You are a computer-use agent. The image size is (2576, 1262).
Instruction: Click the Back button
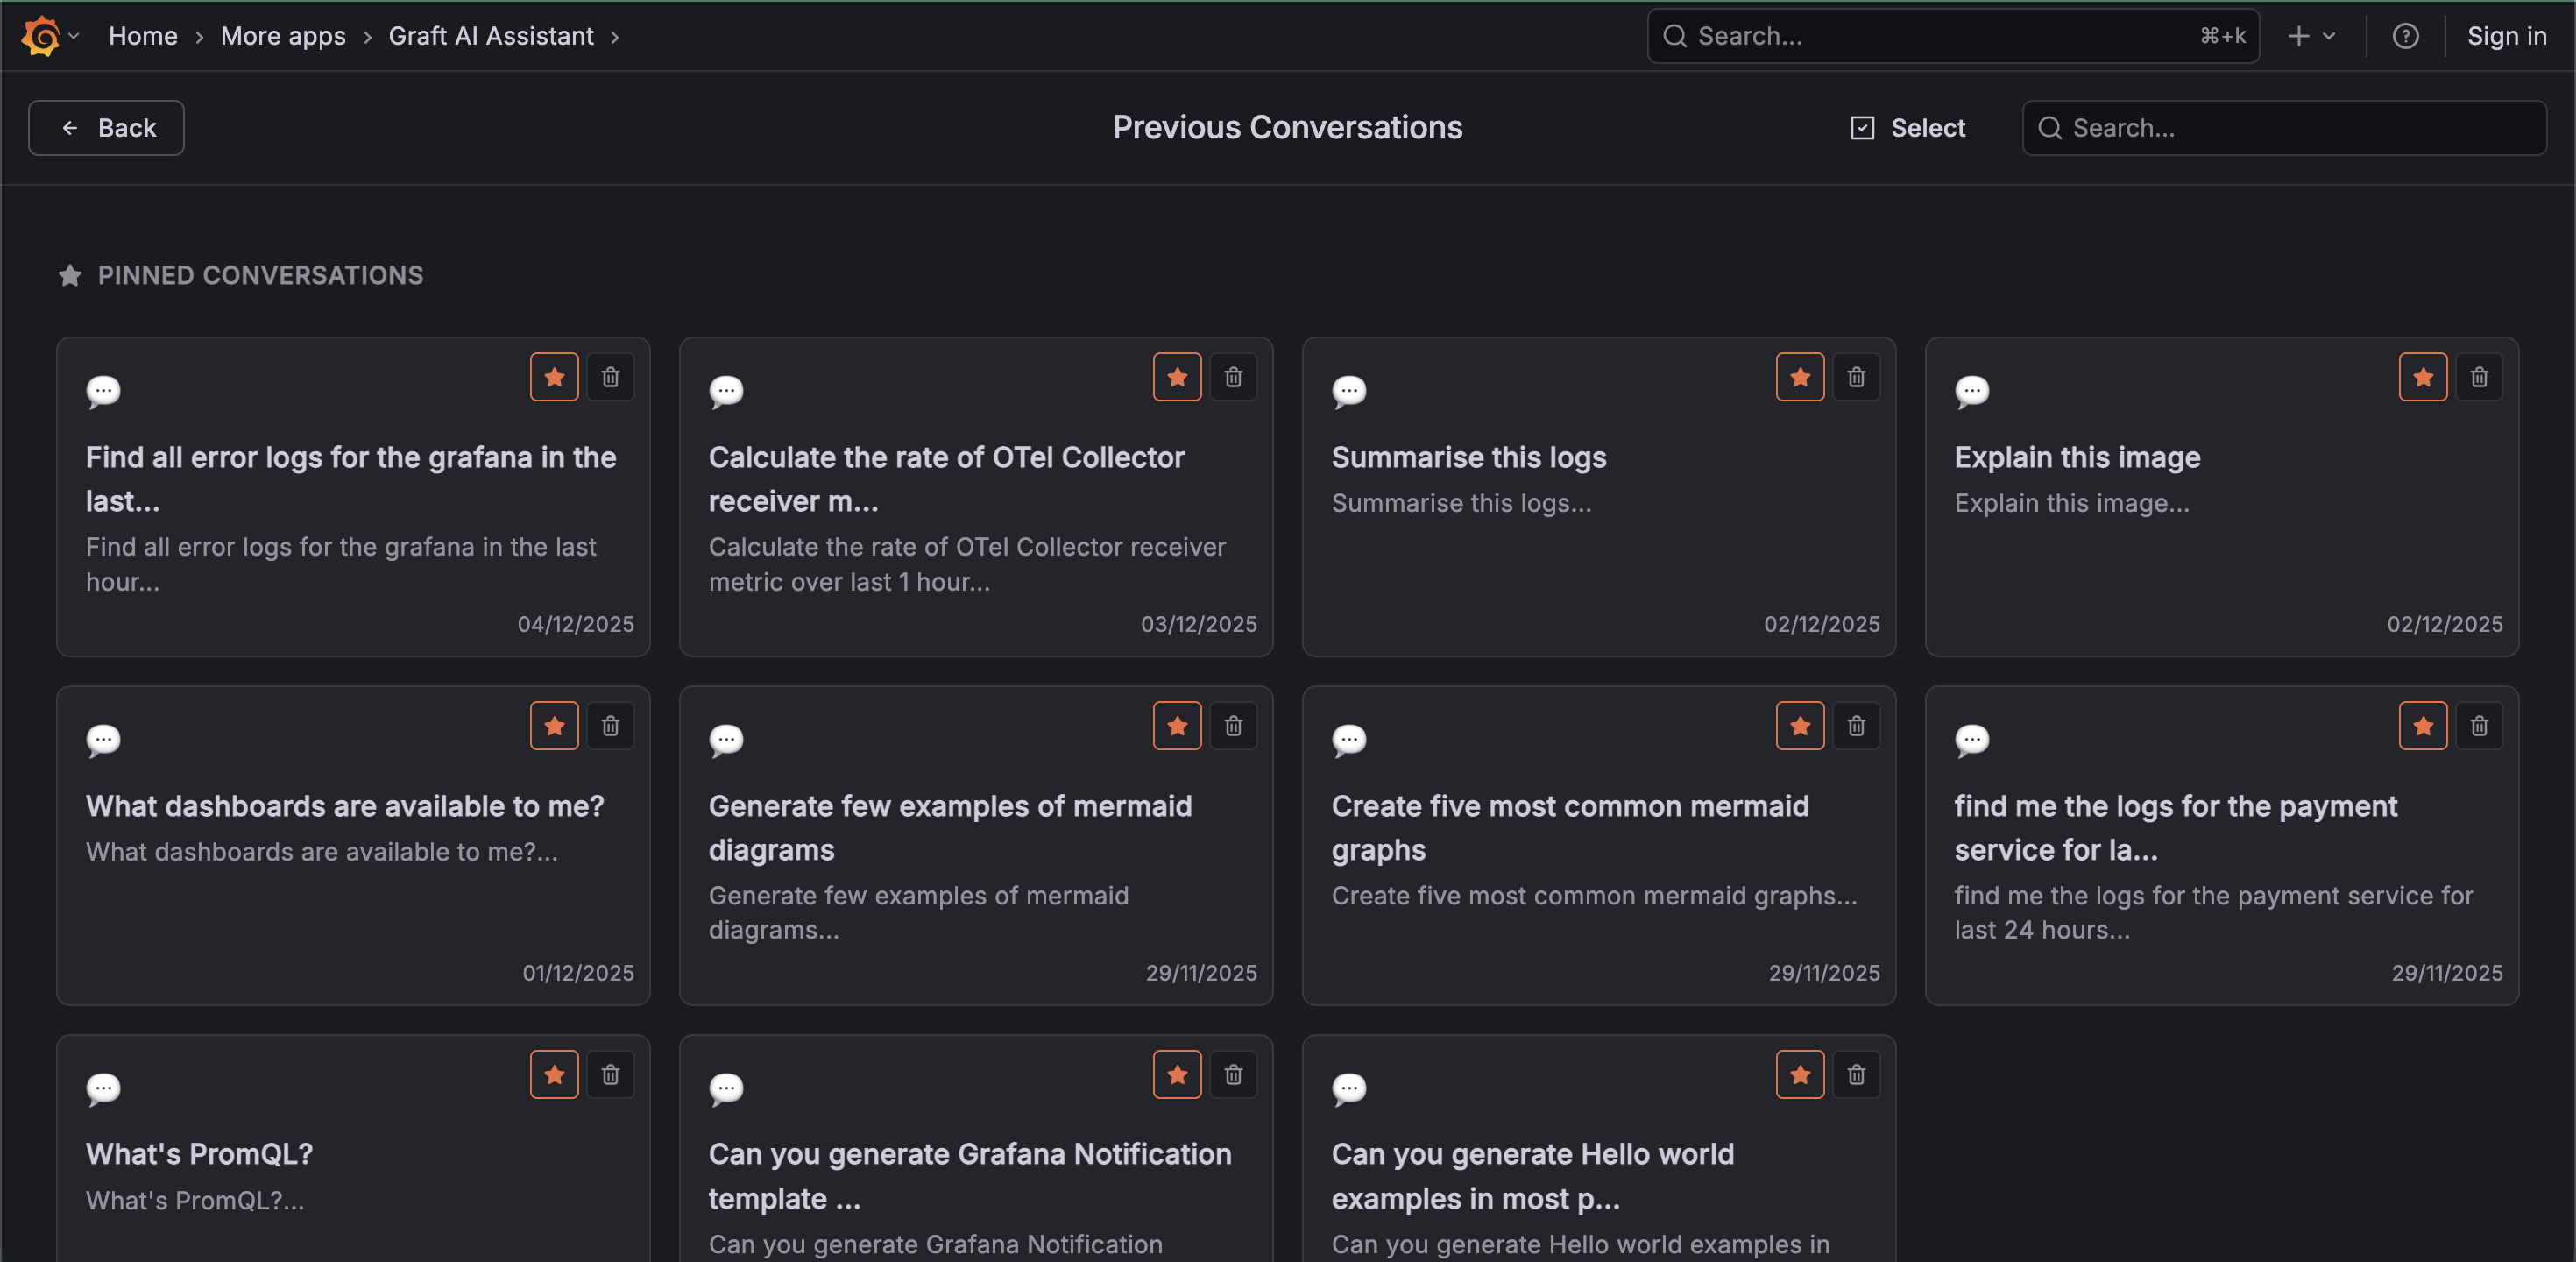[106, 128]
